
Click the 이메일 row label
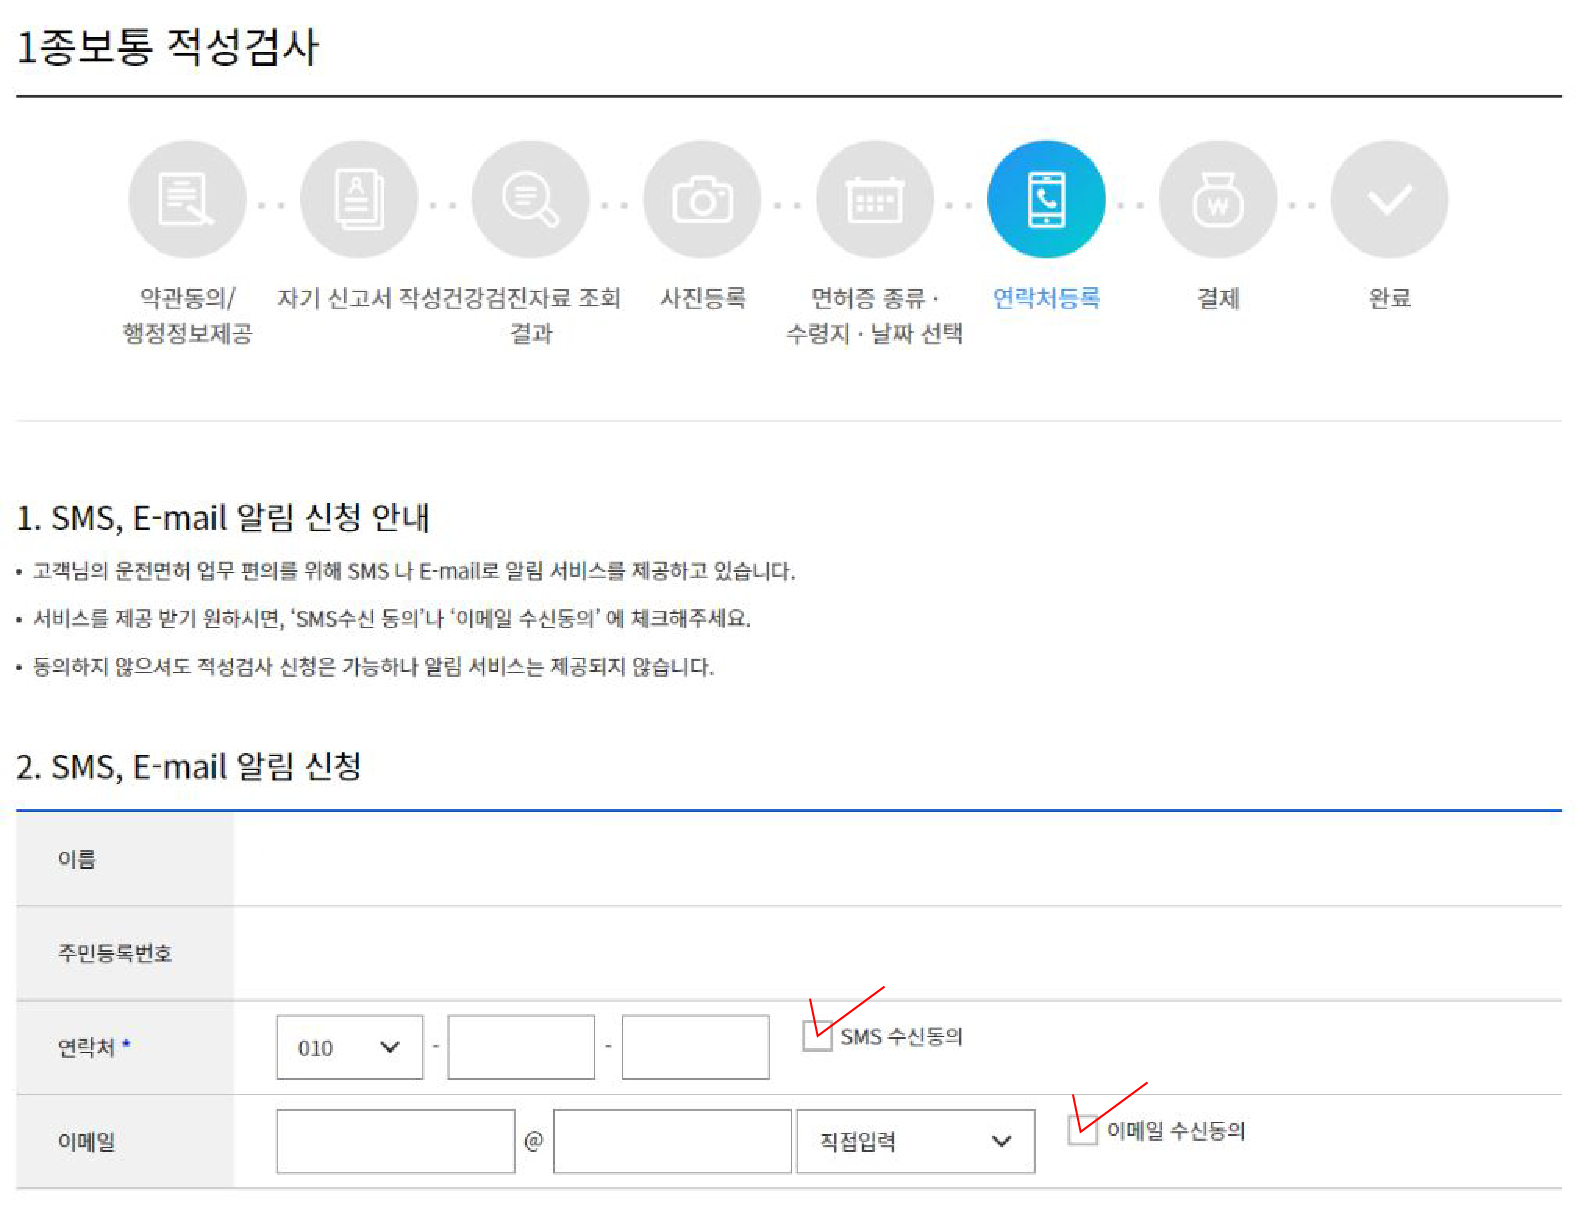[x=86, y=1141]
